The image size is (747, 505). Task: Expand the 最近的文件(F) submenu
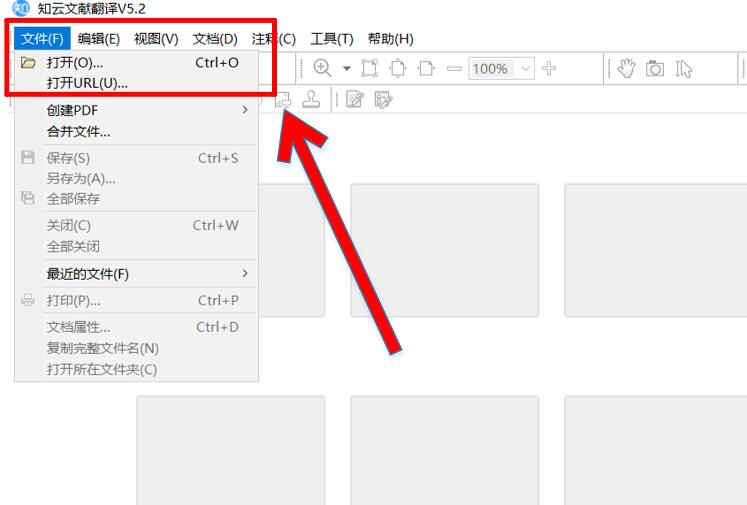pyautogui.click(x=245, y=273)
